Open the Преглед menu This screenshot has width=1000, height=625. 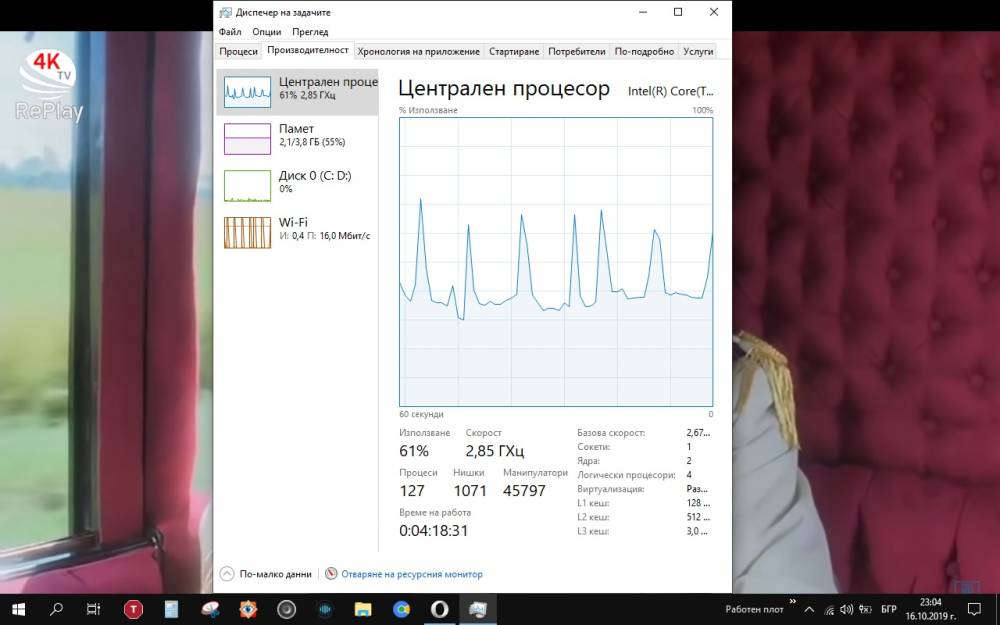pos(310,31)
